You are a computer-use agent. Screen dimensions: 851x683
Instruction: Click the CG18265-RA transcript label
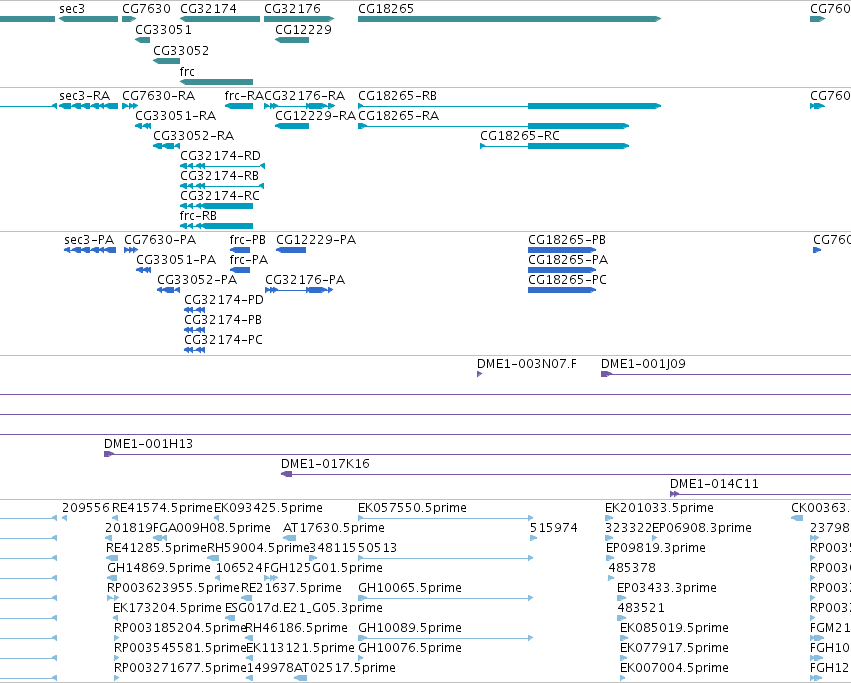(399, 116)
